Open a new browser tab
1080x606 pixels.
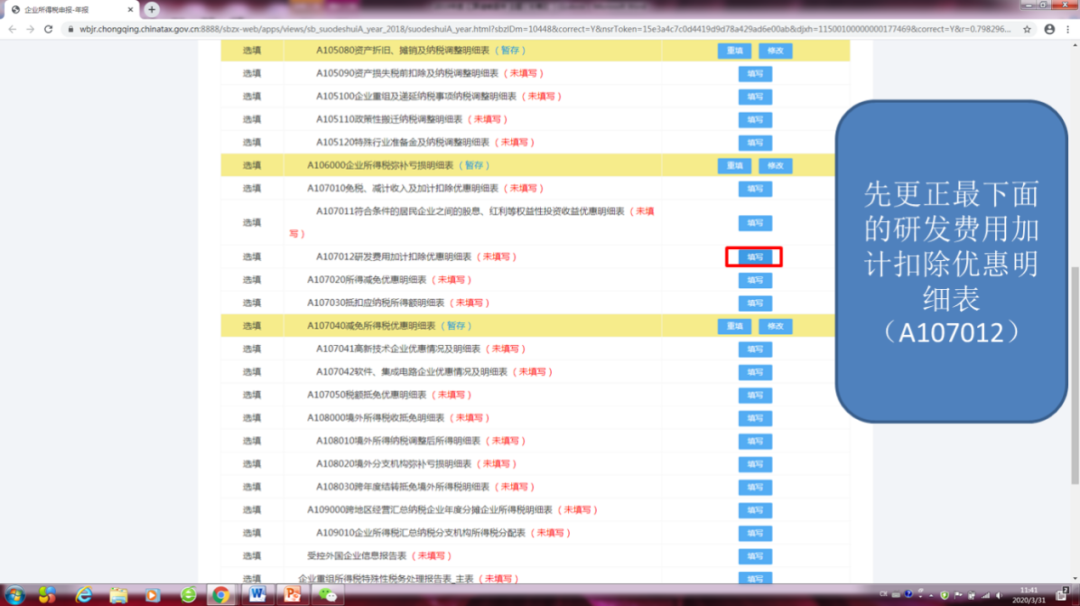[x=152, y=9]
